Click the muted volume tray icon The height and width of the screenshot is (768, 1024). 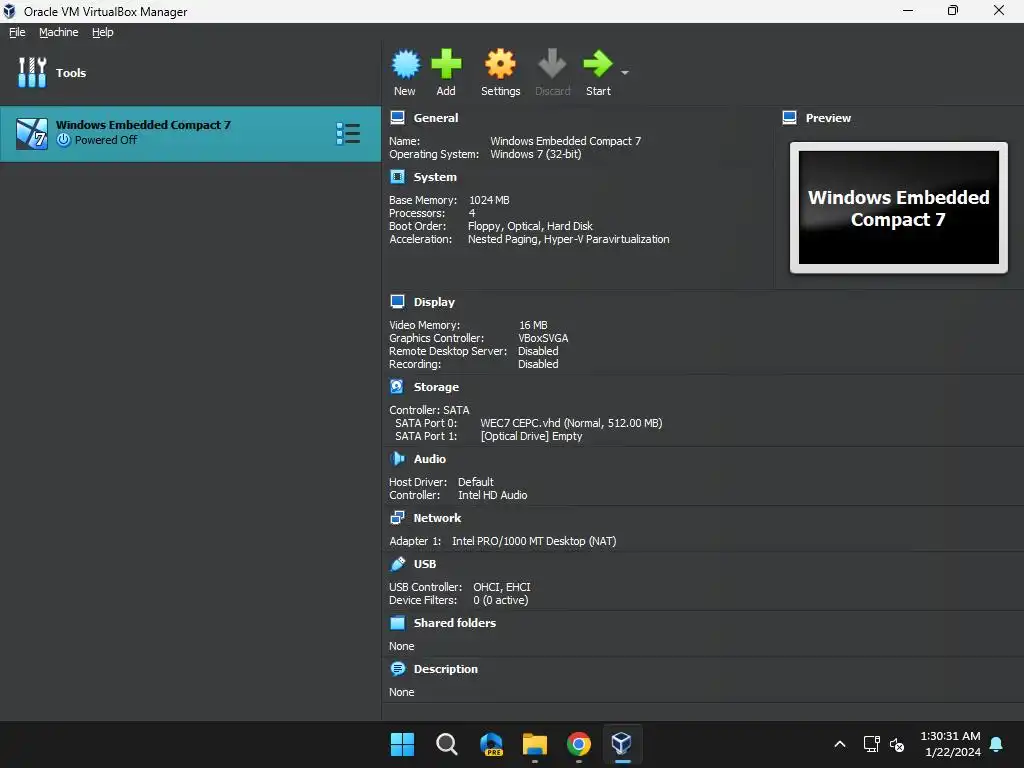click(897, 744)
